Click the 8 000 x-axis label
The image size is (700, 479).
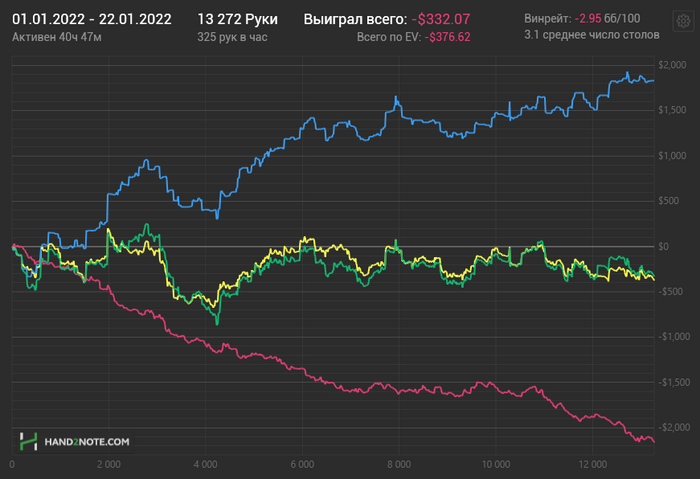[399, 465]
